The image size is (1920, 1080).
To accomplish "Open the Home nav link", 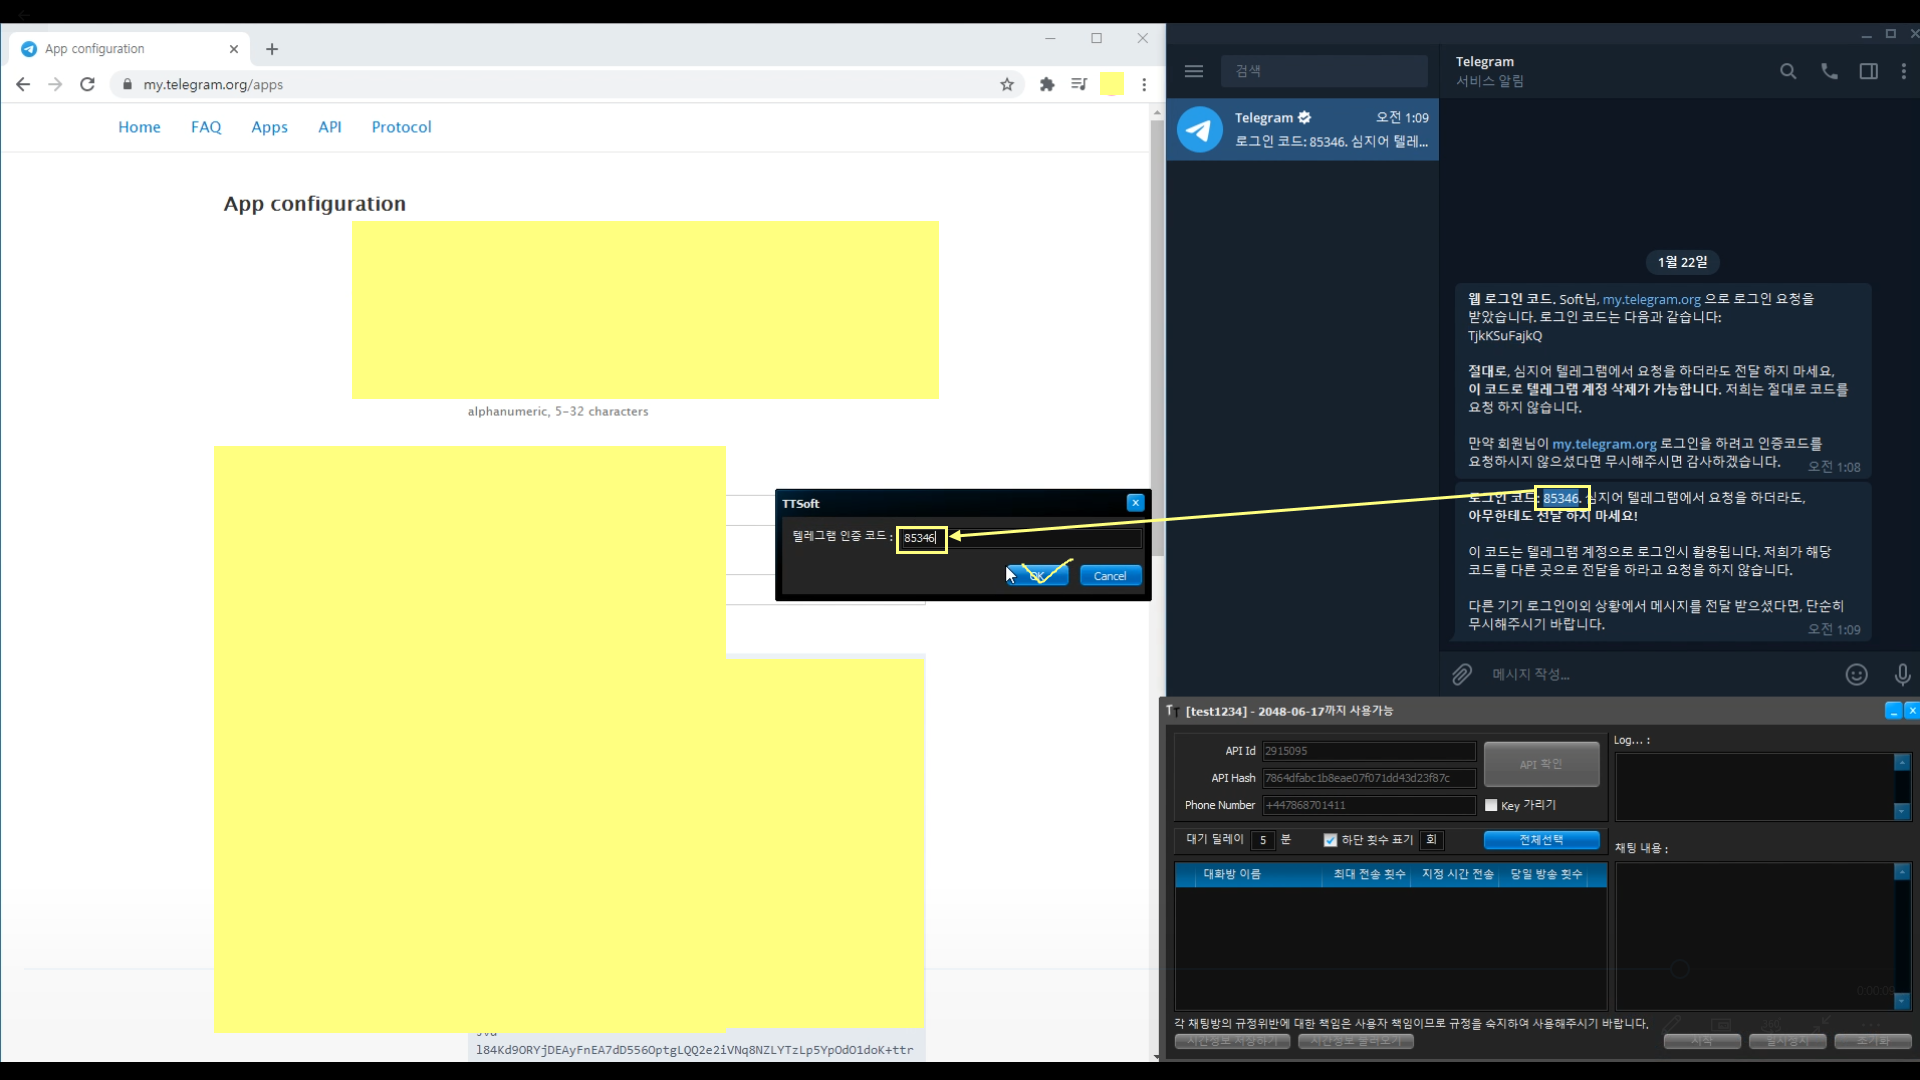I will [139, 127].
